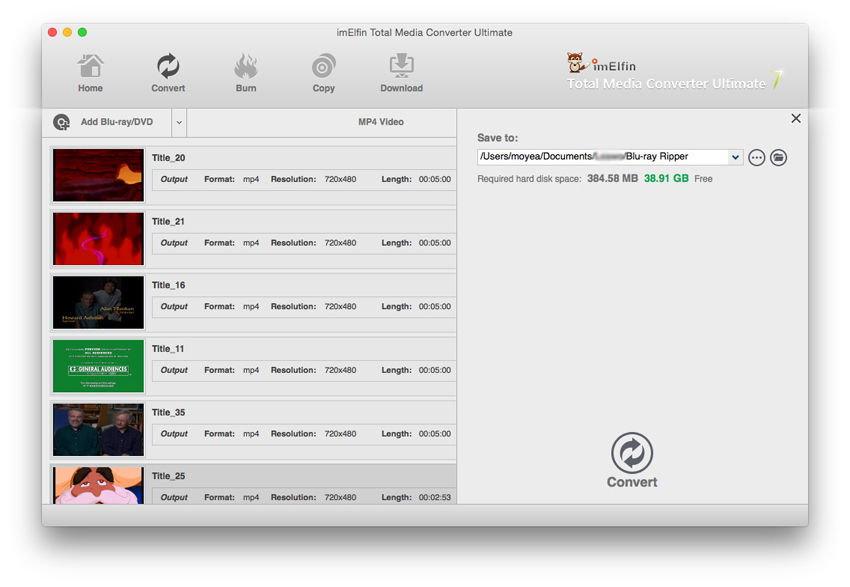850x587 pixels.
Task: Click the macOS green zoom window button
Action: pyautogui.click(x=82, y=33)
